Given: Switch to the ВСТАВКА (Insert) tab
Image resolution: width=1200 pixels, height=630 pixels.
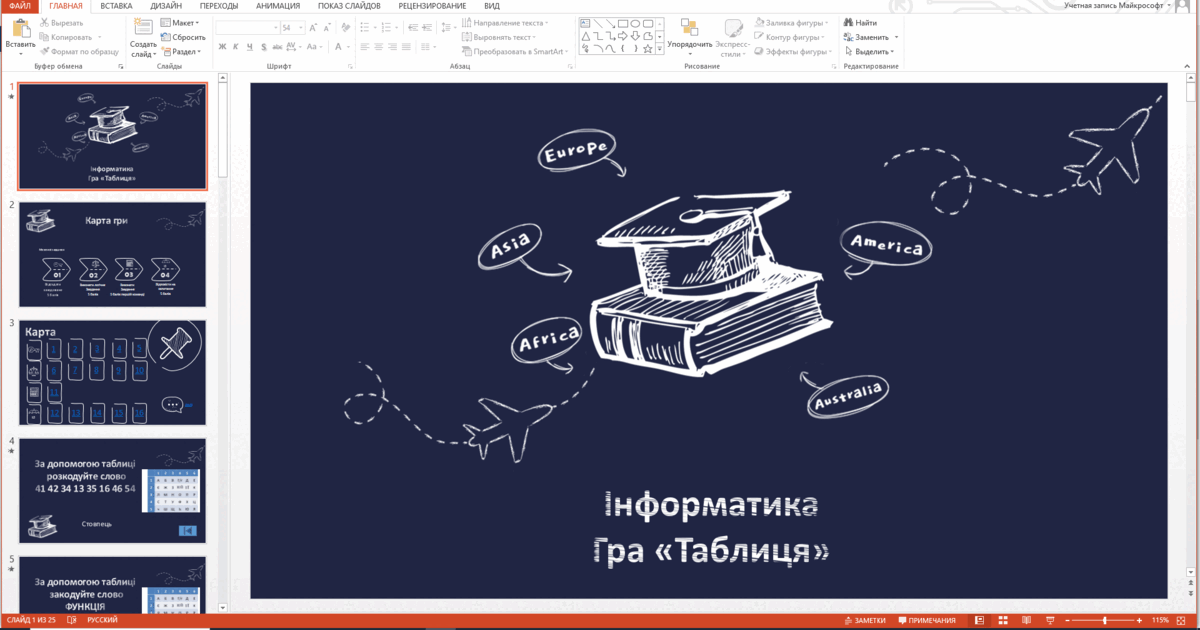Looking at the screenshot, I should (117, 6).
